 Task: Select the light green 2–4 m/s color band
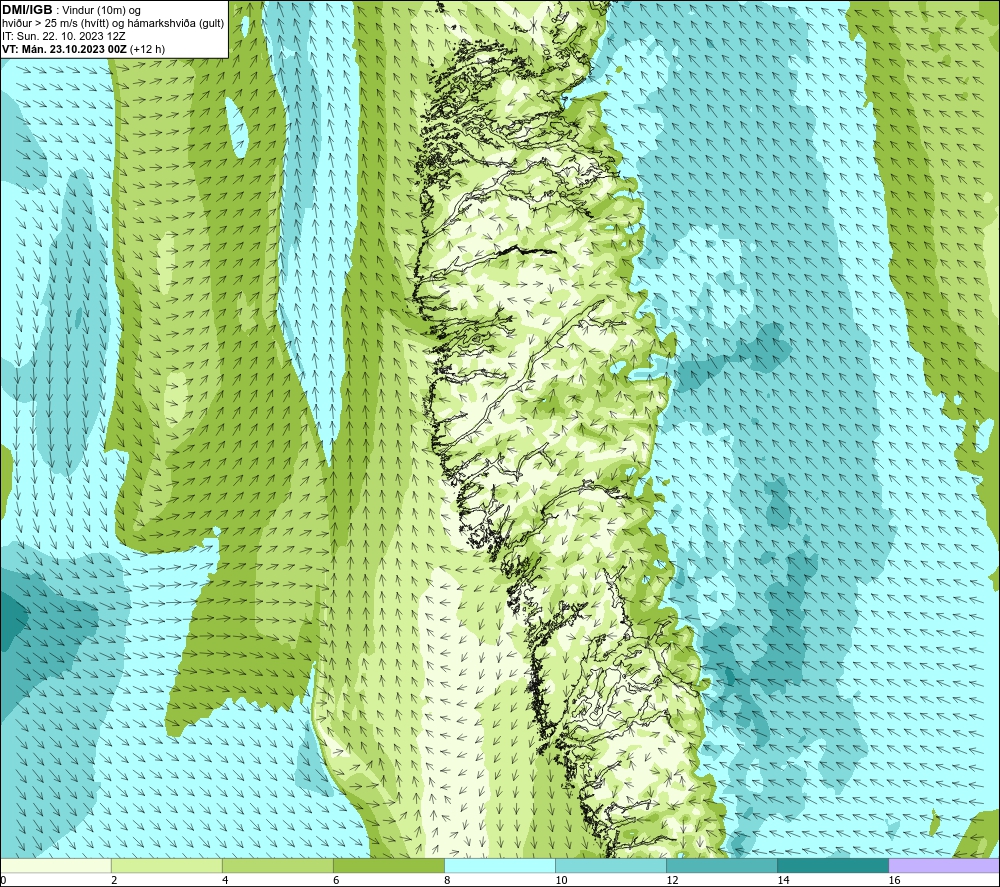[166, 866]
